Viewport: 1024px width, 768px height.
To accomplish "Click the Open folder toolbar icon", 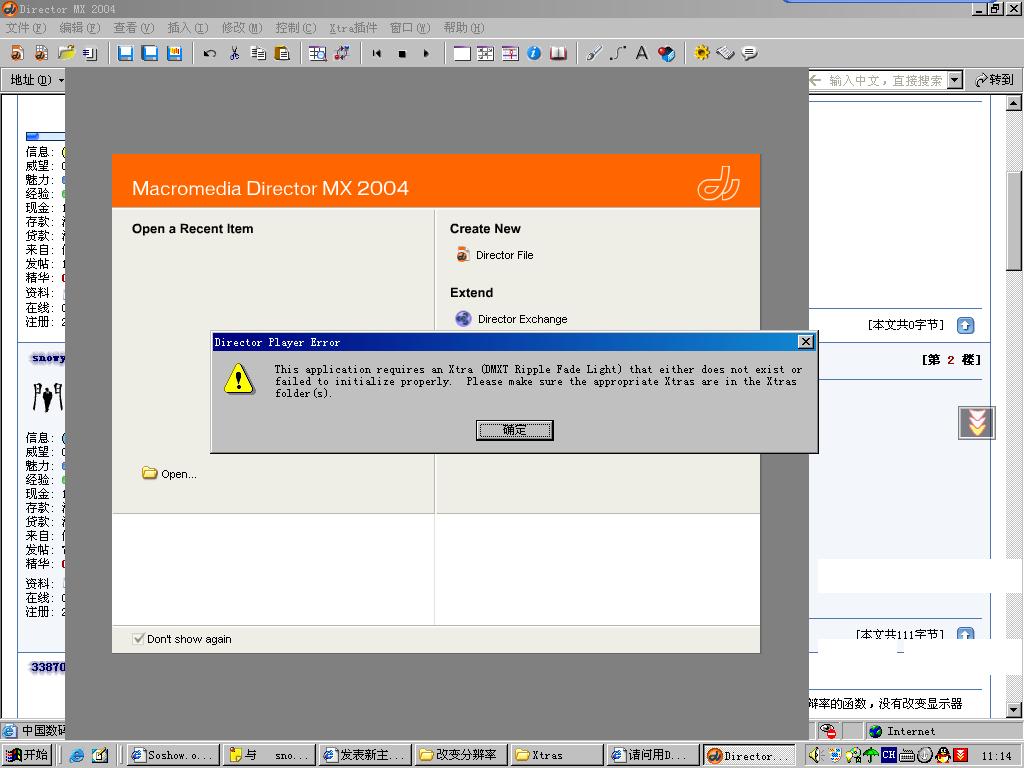I will (x=65, y=53).
